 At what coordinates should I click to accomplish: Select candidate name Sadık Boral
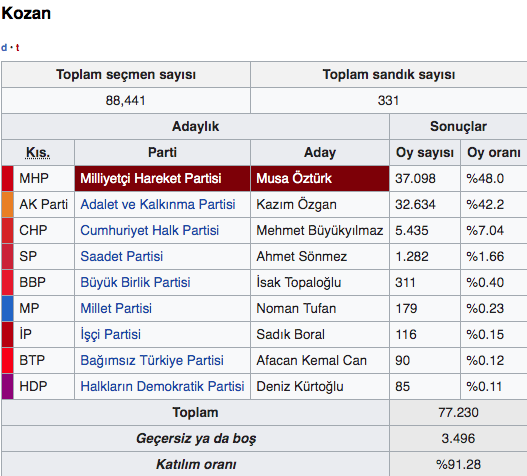click(290, 334)
